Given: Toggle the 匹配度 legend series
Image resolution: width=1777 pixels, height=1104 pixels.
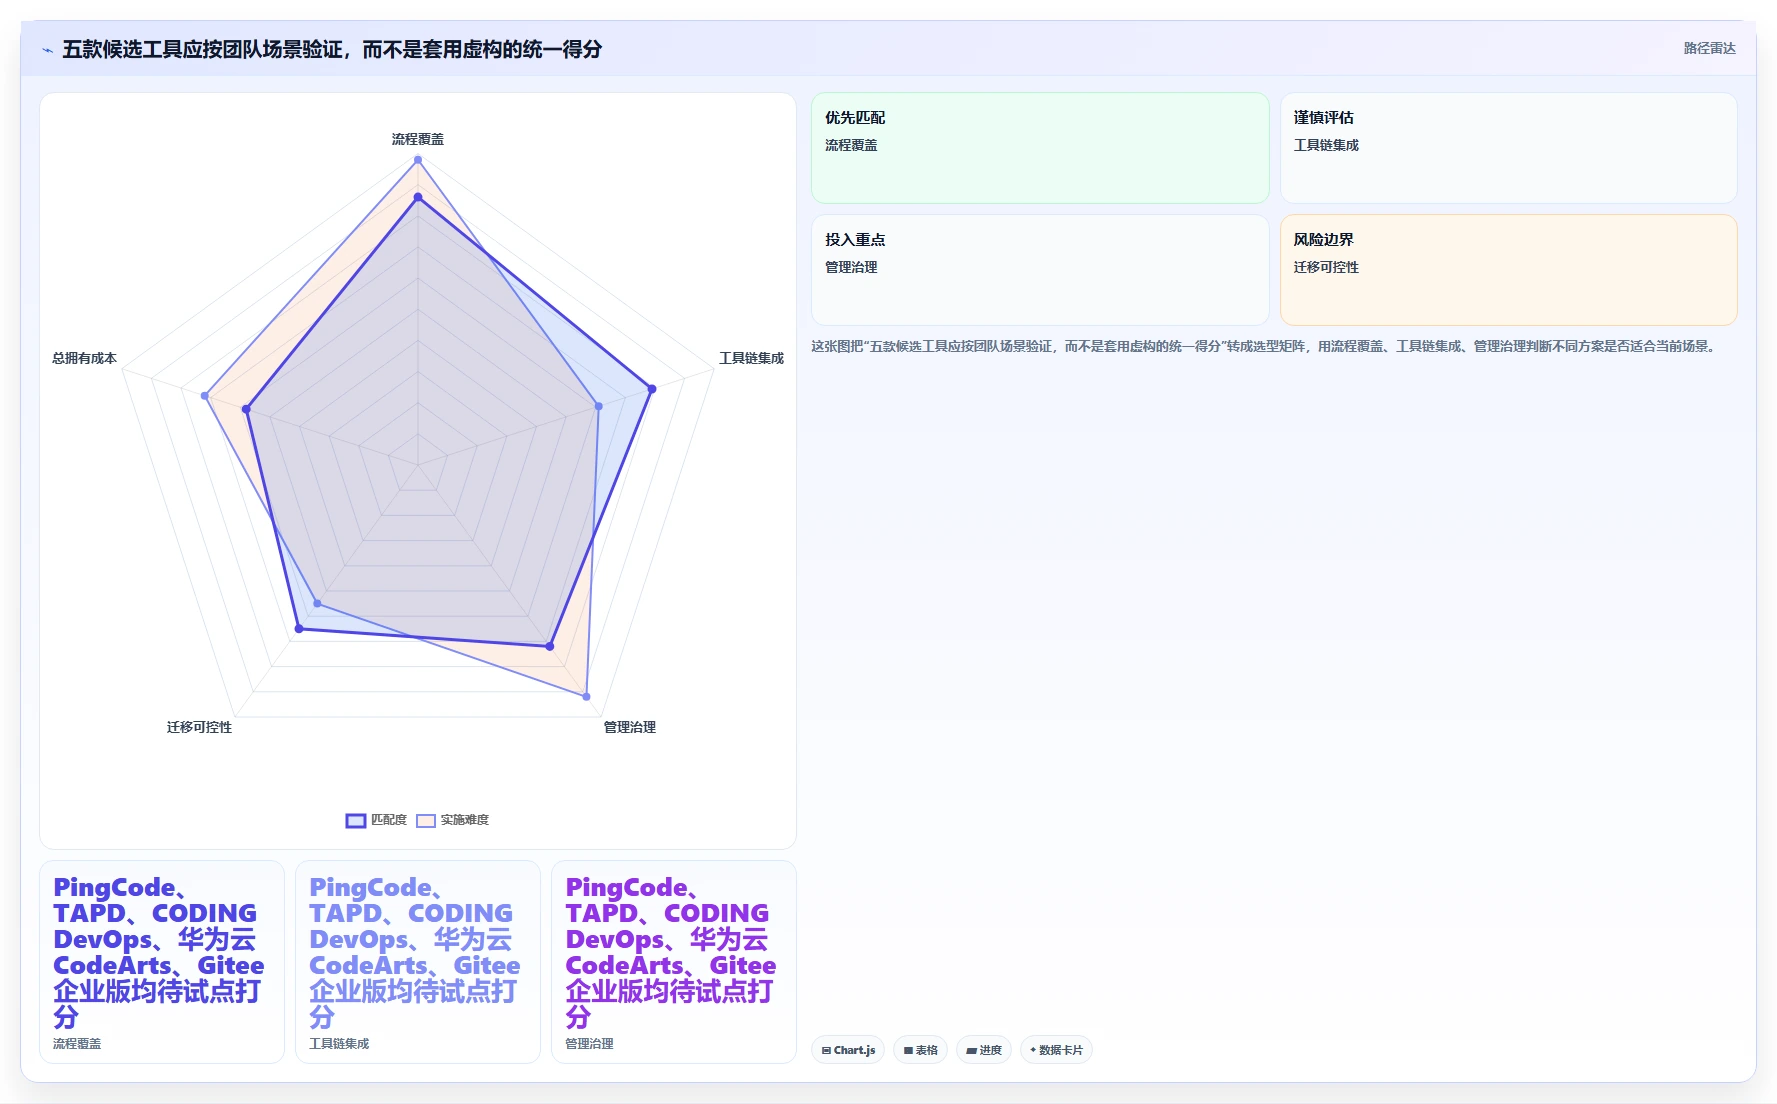Looking at the screenshot, I should pyautogui.click(x=377, y=820).
